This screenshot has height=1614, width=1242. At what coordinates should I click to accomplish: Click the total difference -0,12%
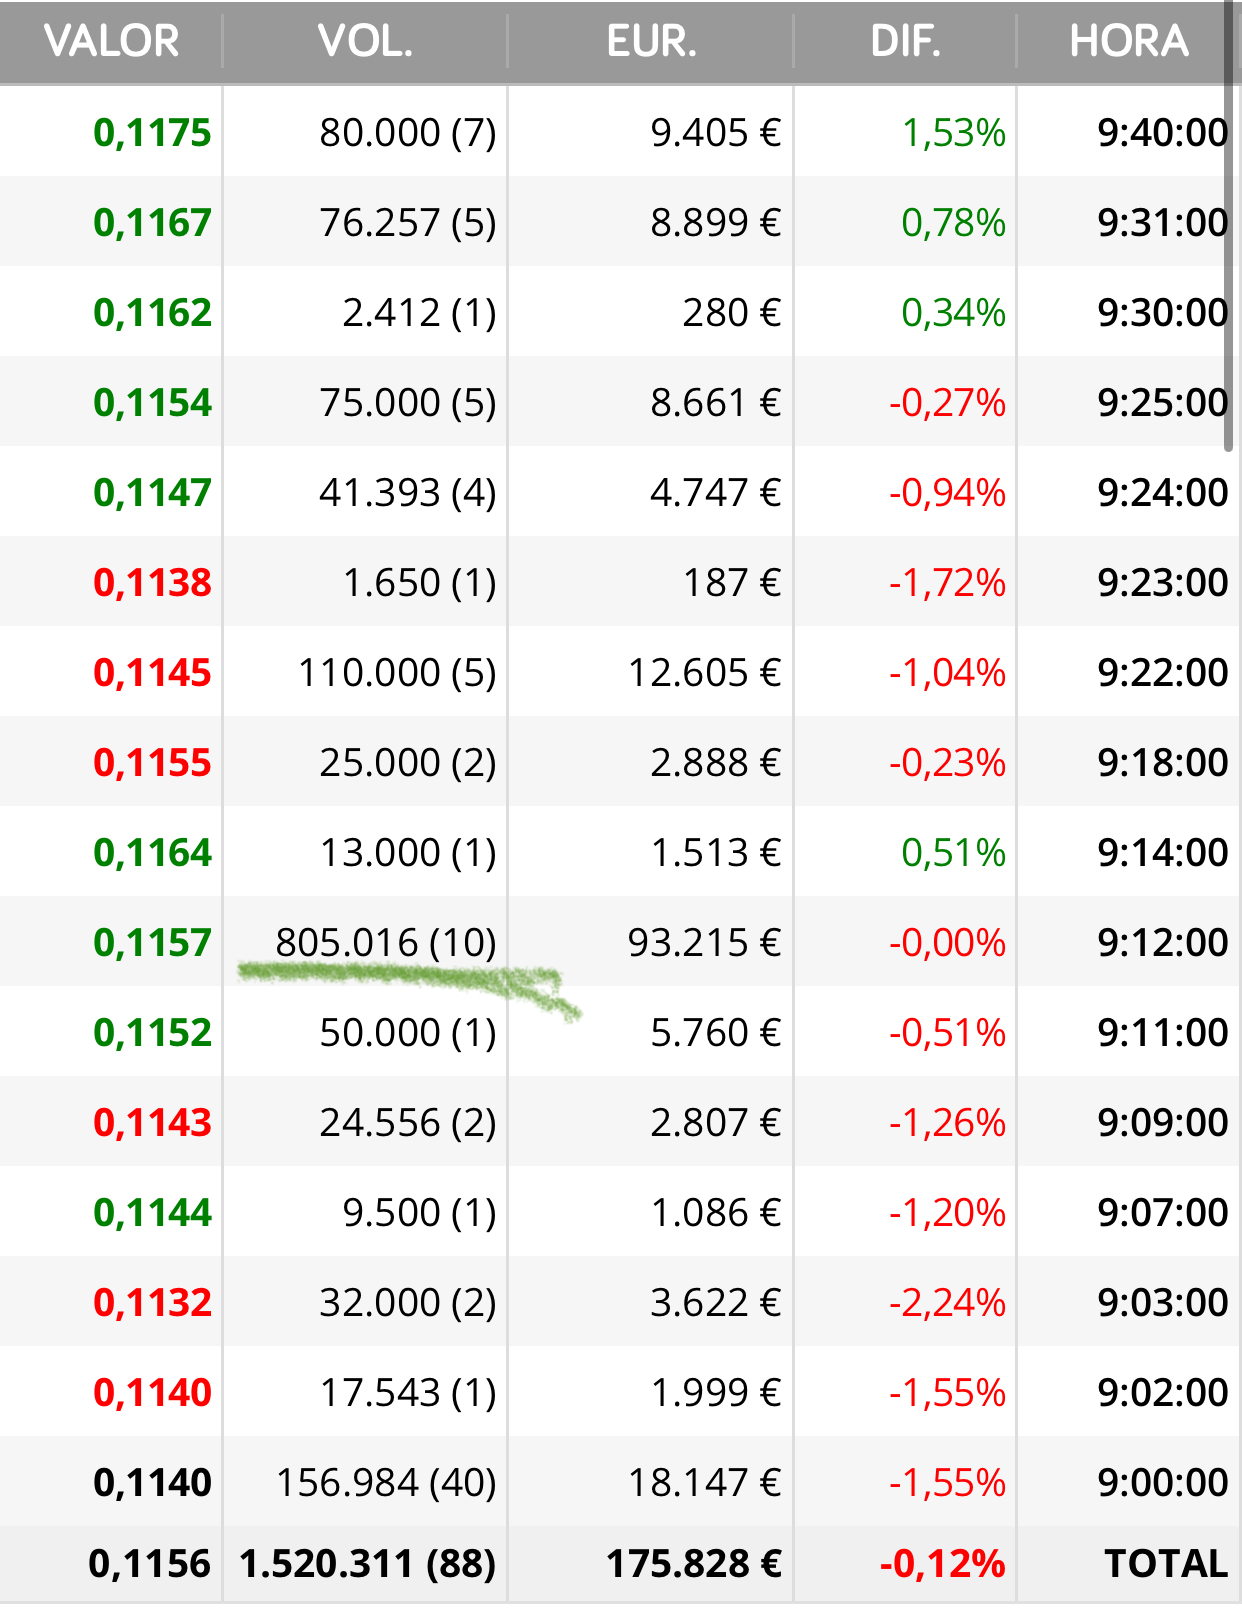point(942,1564)
